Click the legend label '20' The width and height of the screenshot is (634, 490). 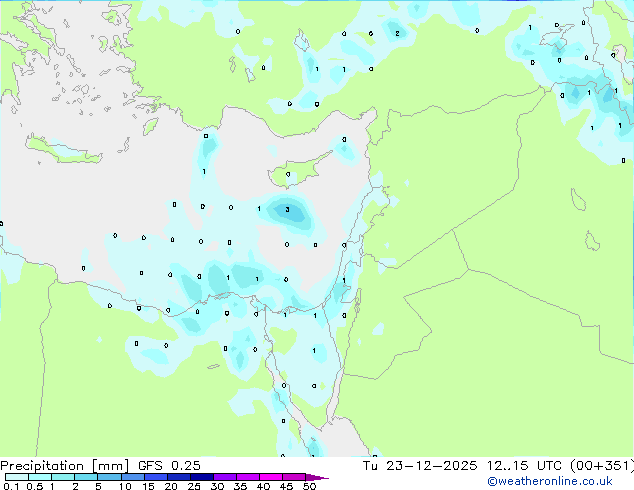(x=171, y=486)
